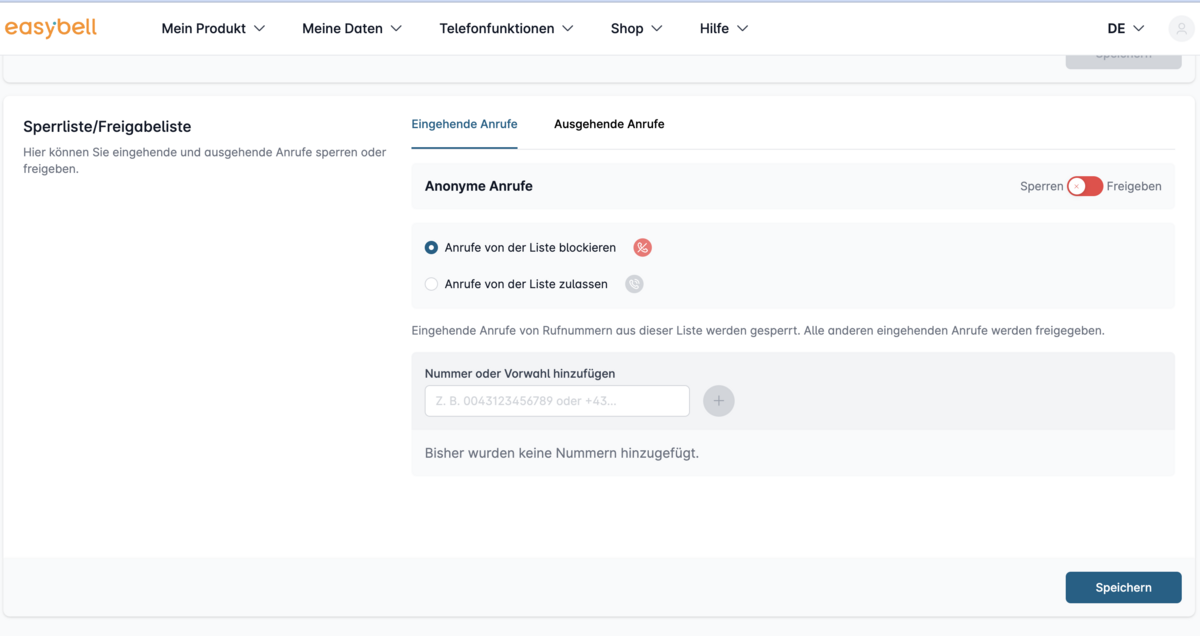Screen dimensions: 1200x636
Task: Switch to the Ausgehende Anrufe tab
Action: (609, 124)
